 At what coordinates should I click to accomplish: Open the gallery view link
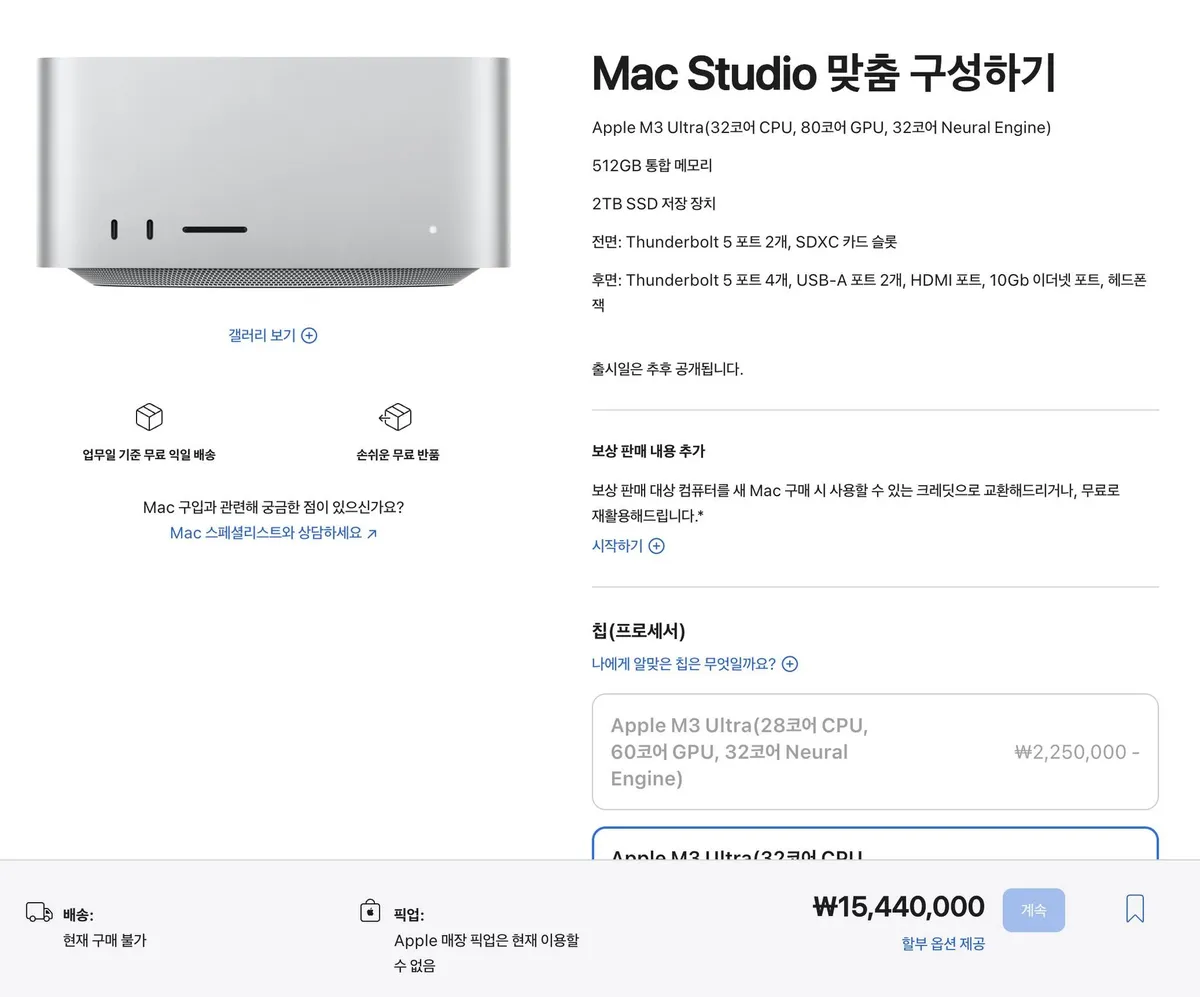click(272, 335)
